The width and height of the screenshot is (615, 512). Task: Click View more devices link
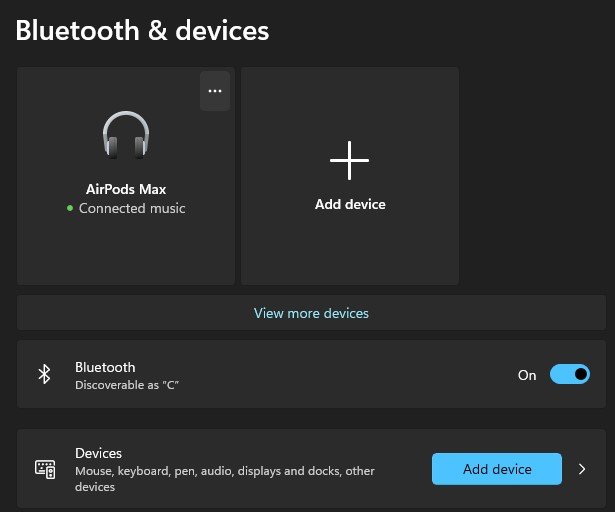311,313
